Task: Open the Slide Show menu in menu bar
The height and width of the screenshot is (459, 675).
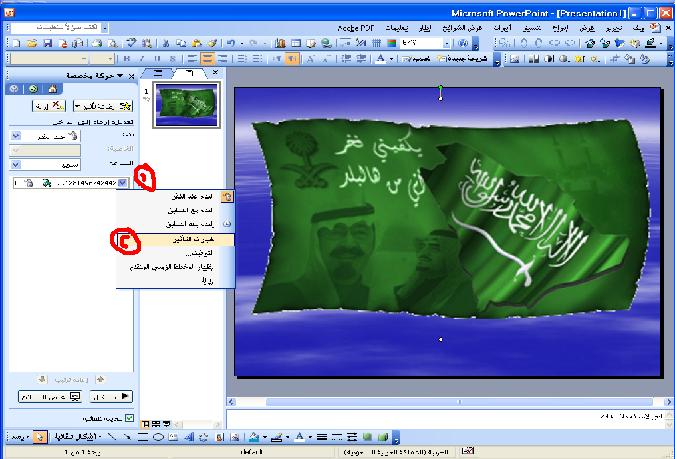Action: coord(462,28)
